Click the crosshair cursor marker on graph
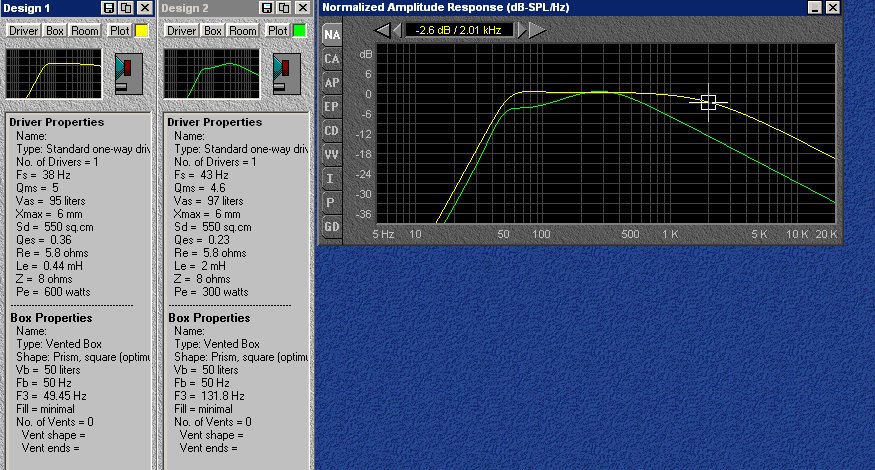 coord(708,102)
